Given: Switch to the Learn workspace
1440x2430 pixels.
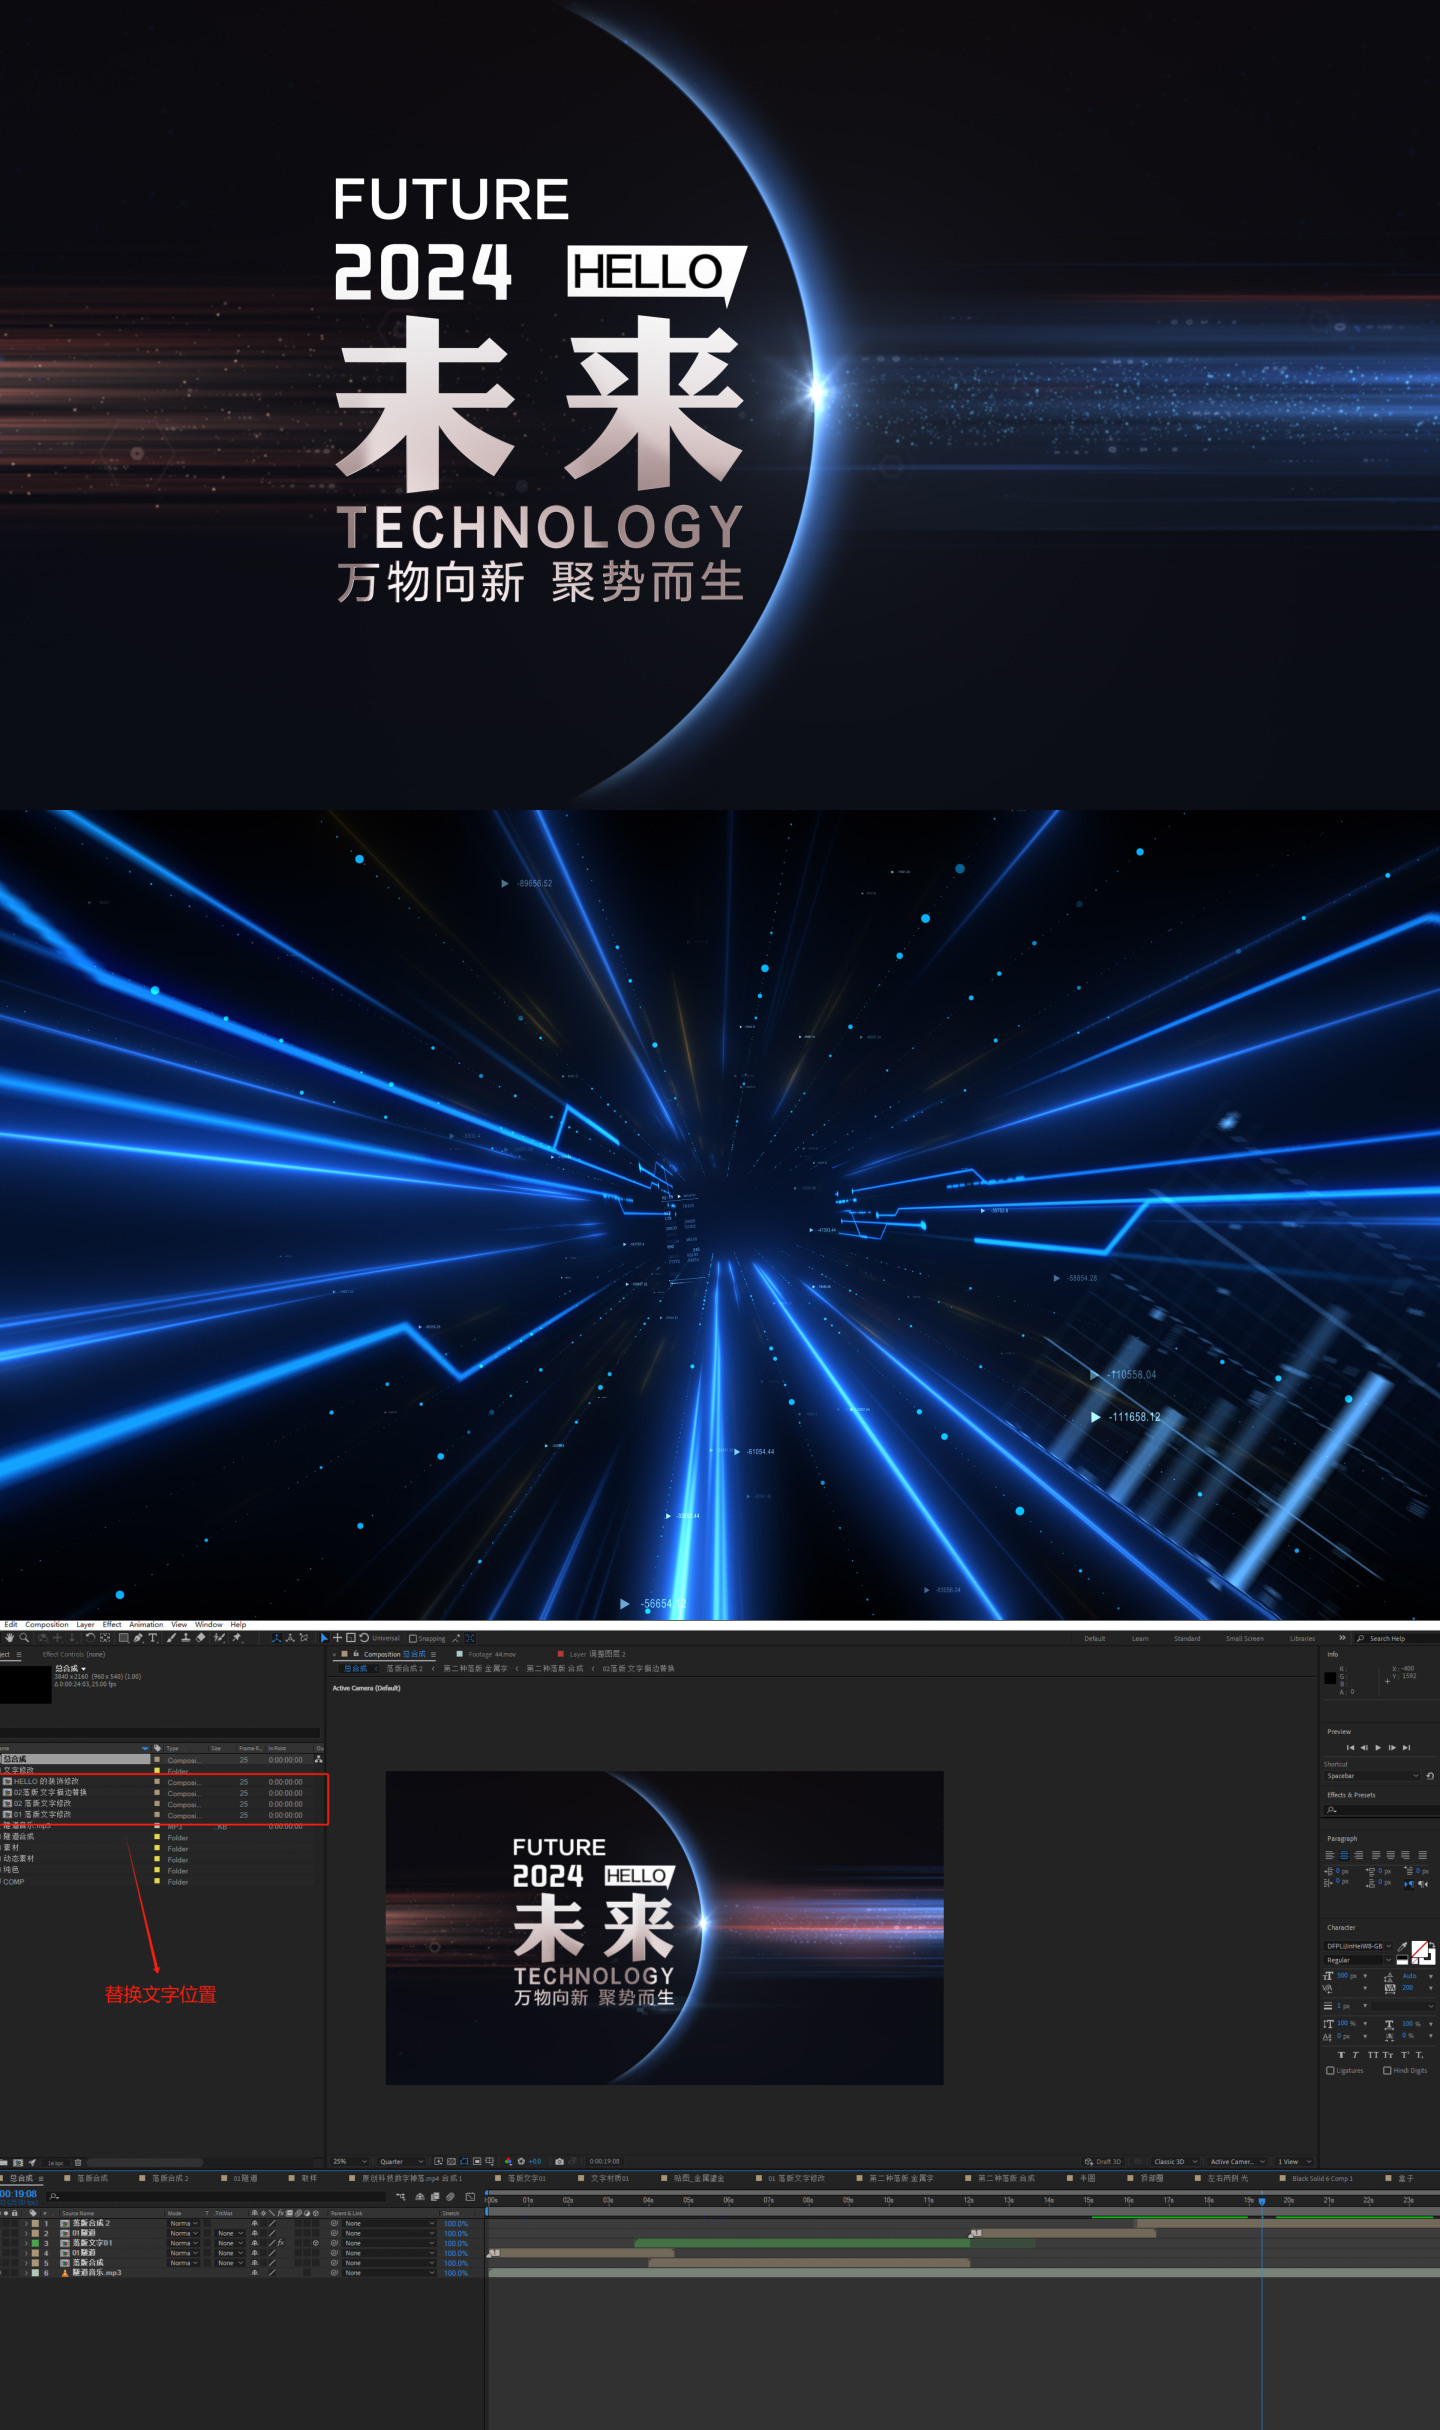Looking at the screenshot, I should 1140,1638.
